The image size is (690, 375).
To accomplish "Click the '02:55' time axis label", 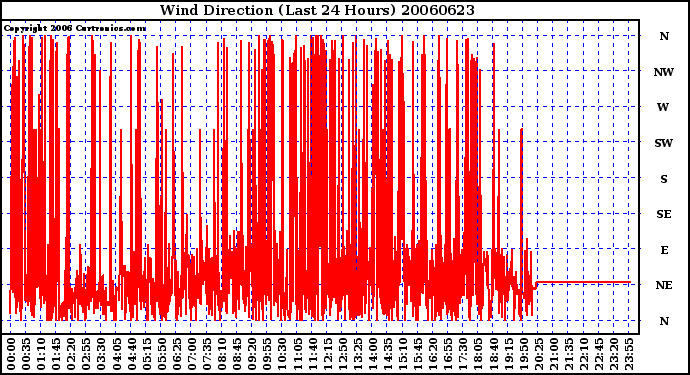I will (x=86, y=354).
